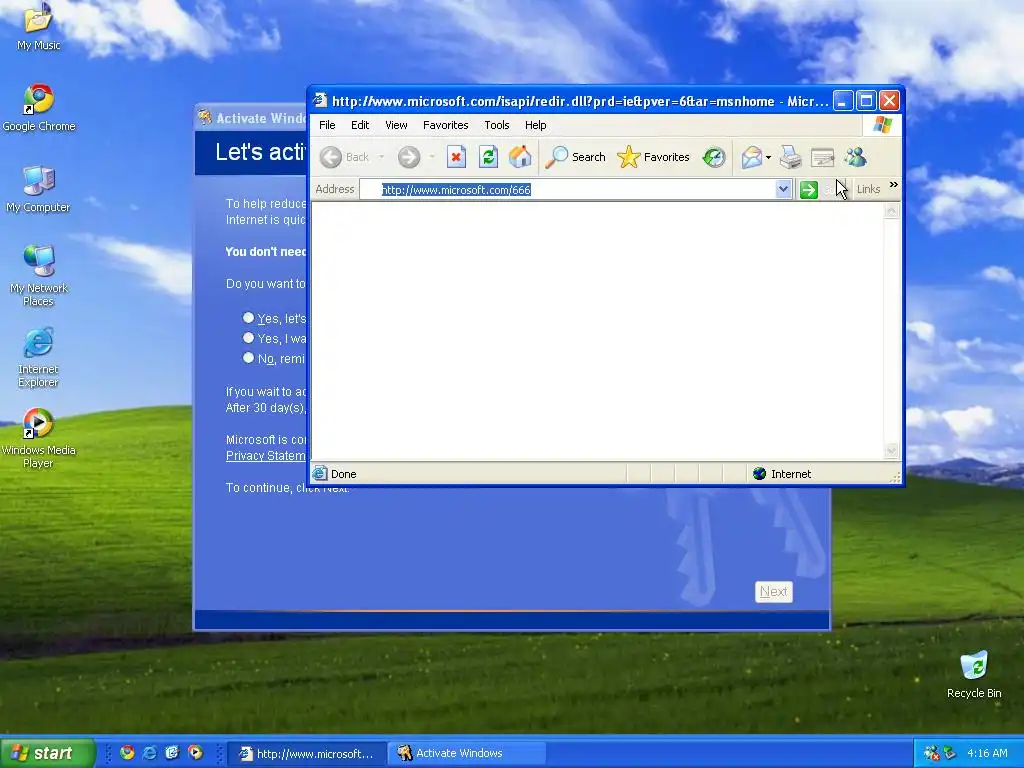This screenshot has width=1024, height=768.
Task: Open the Messenger people icon
Action: pos(855,157)
